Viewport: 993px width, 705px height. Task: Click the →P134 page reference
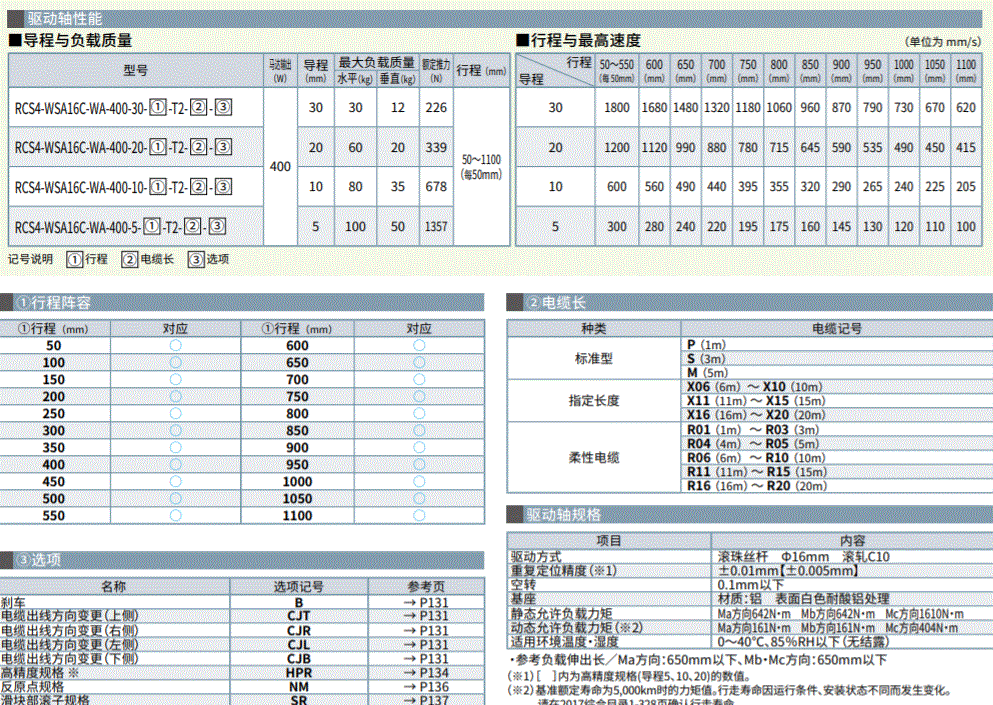pyautogui.click(x=426, y=673)
